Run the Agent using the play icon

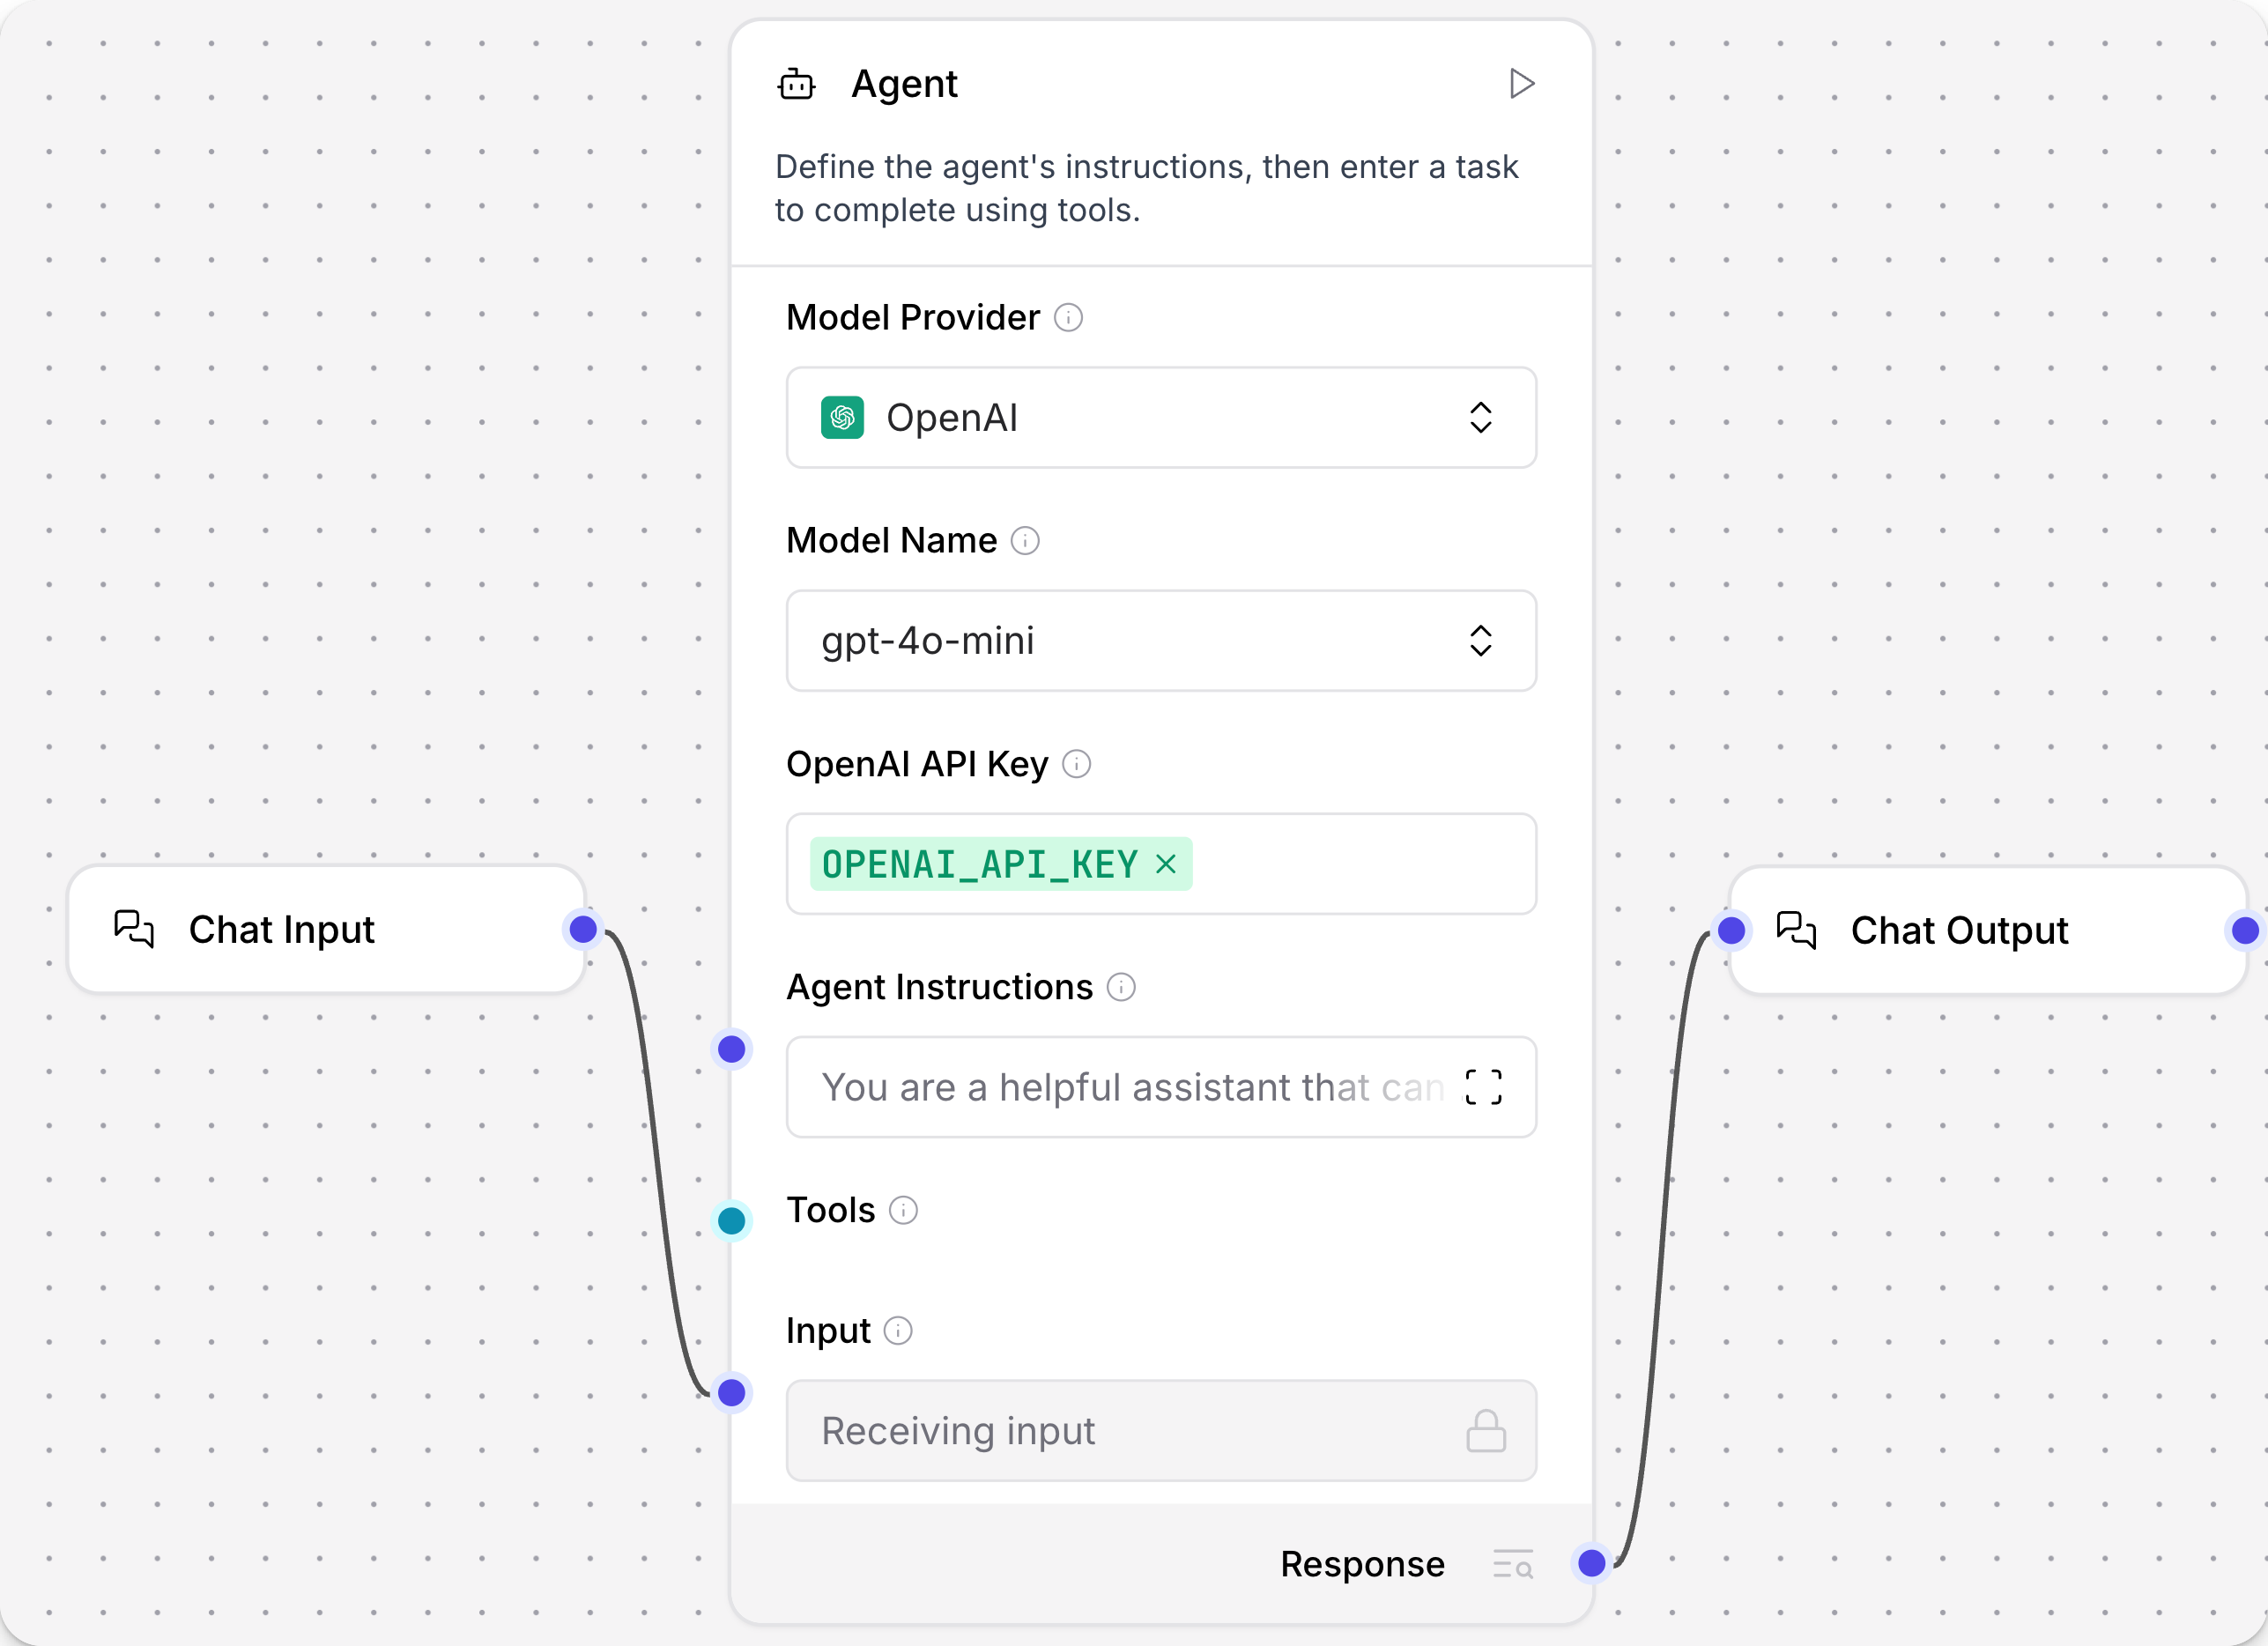point(1521,83)
